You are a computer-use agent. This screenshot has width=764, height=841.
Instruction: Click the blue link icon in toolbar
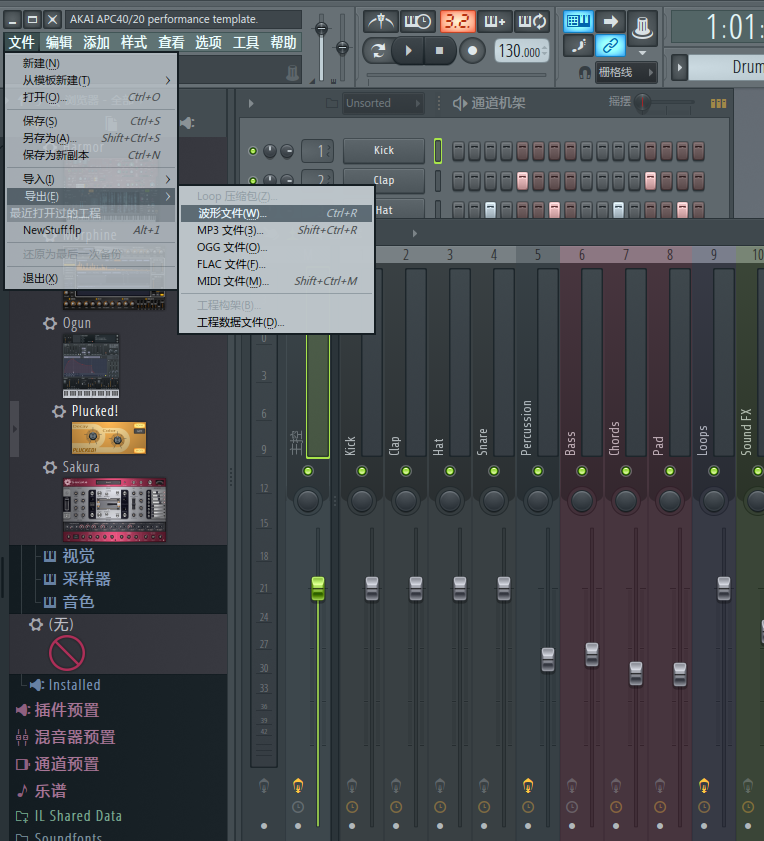(x=610, y=45)
